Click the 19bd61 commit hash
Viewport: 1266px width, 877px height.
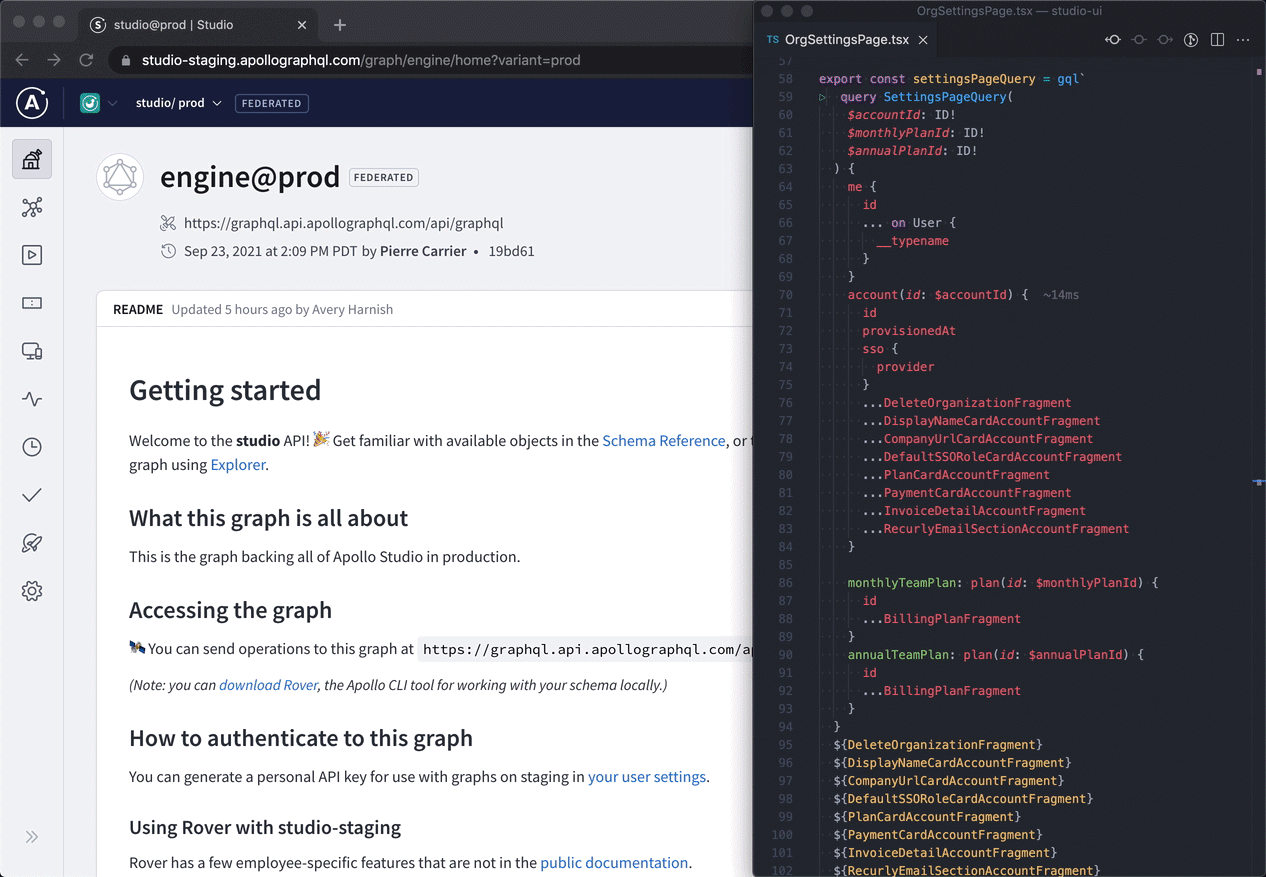511,251
